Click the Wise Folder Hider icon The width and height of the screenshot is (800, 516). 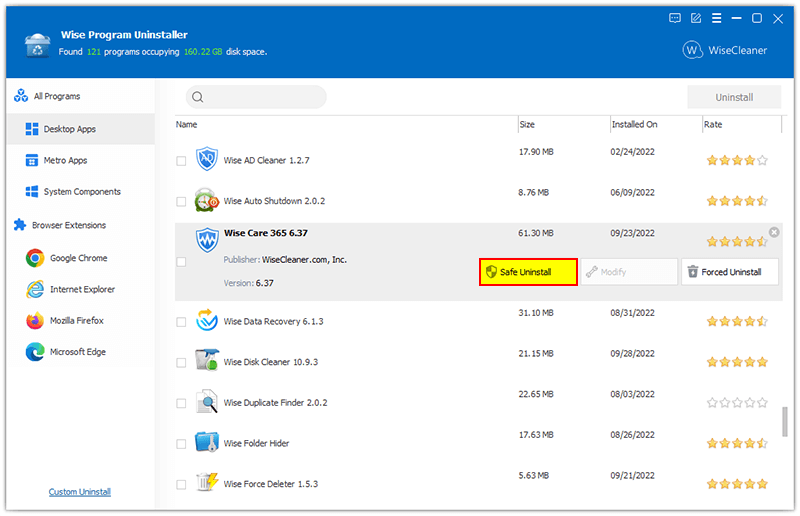(207, 442)
